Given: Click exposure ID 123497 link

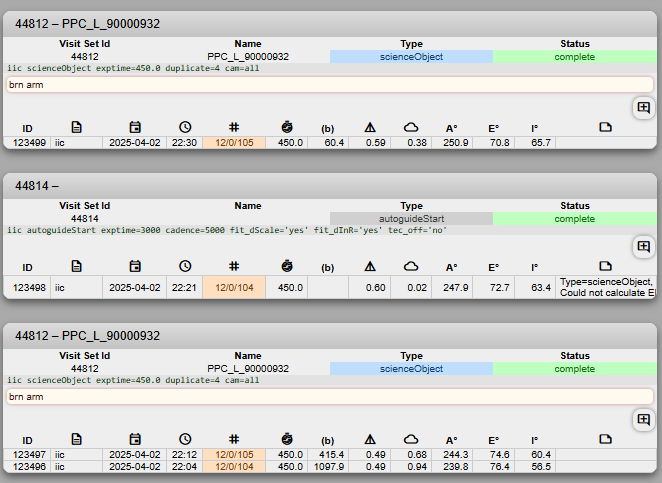Looking at the screenshot, I should click(29, 454).
